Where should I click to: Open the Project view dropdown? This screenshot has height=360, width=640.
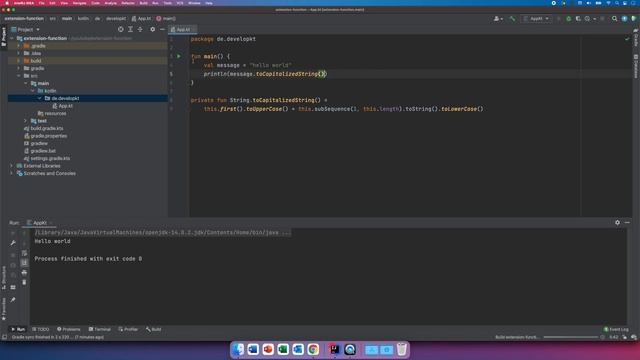[x=26, y=29]
